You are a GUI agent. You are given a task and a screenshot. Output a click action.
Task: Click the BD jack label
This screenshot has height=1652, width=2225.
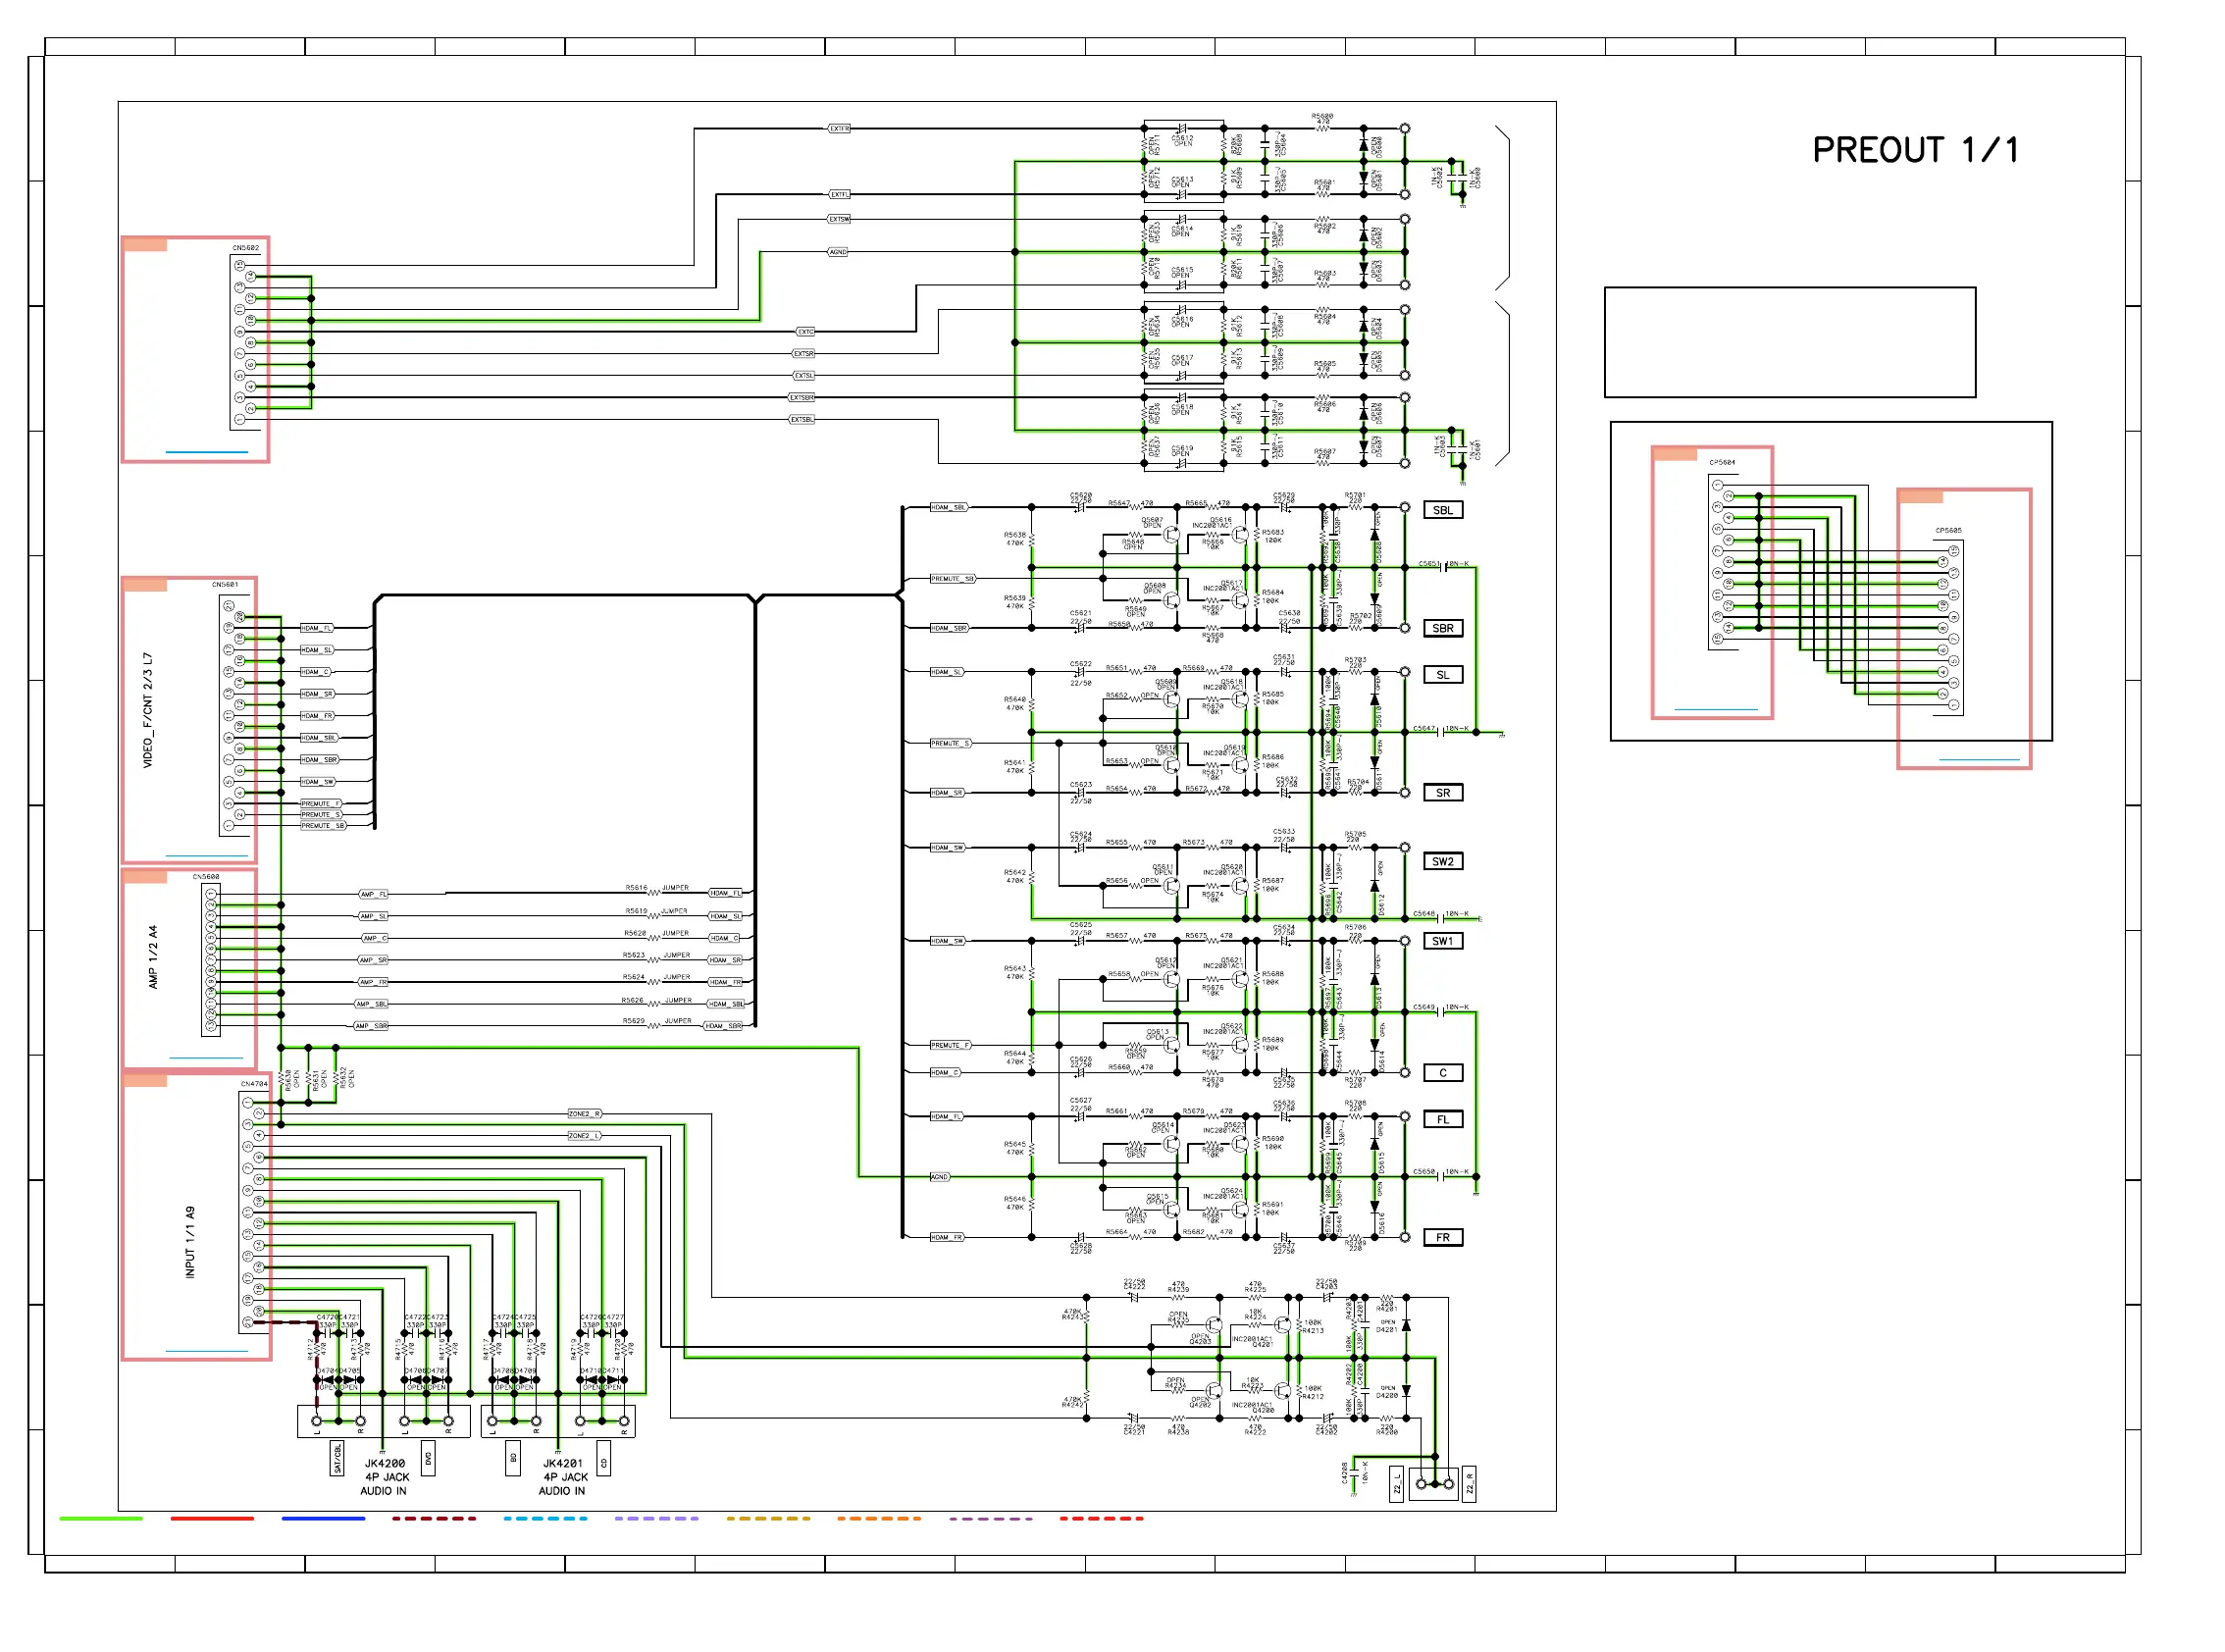pos(513,1458)
